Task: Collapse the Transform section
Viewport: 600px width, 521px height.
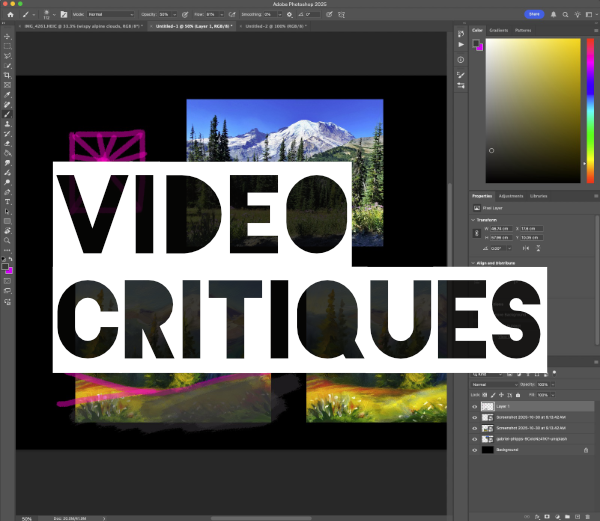Action: click(473, 220)
